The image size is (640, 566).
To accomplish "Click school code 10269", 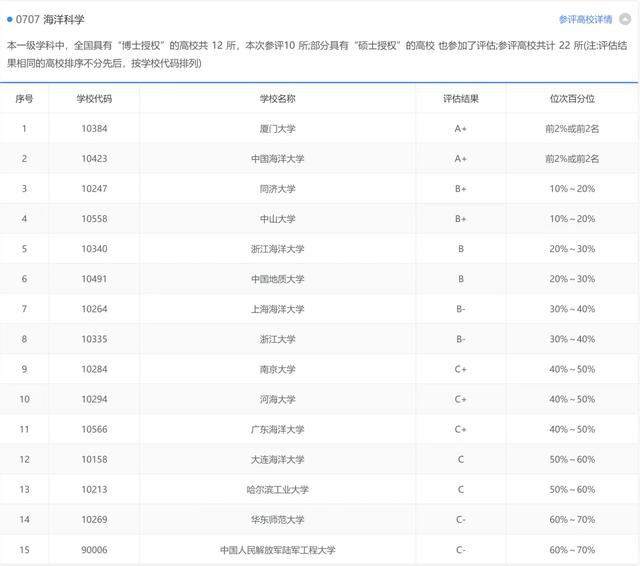I will coord(94,519).
